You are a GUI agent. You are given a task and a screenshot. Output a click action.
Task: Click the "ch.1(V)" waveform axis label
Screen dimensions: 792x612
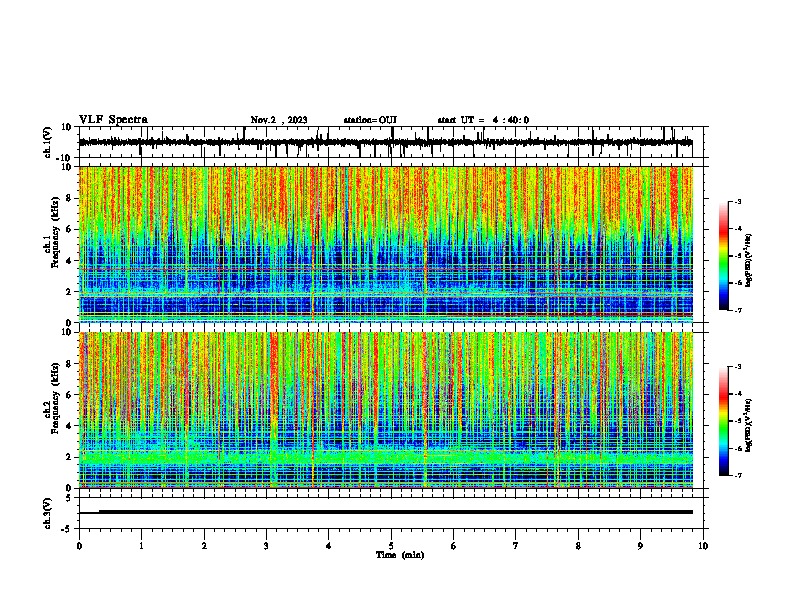pyautogui.click(x=48, y=142)
